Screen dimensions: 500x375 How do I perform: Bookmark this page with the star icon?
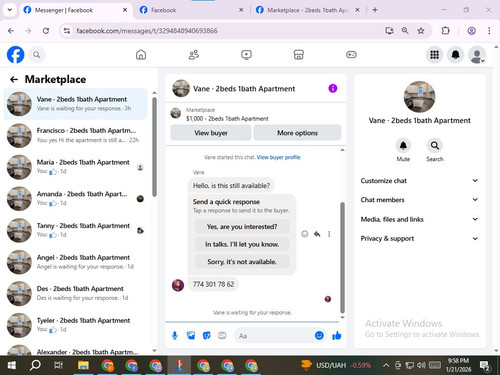[421, 31]
